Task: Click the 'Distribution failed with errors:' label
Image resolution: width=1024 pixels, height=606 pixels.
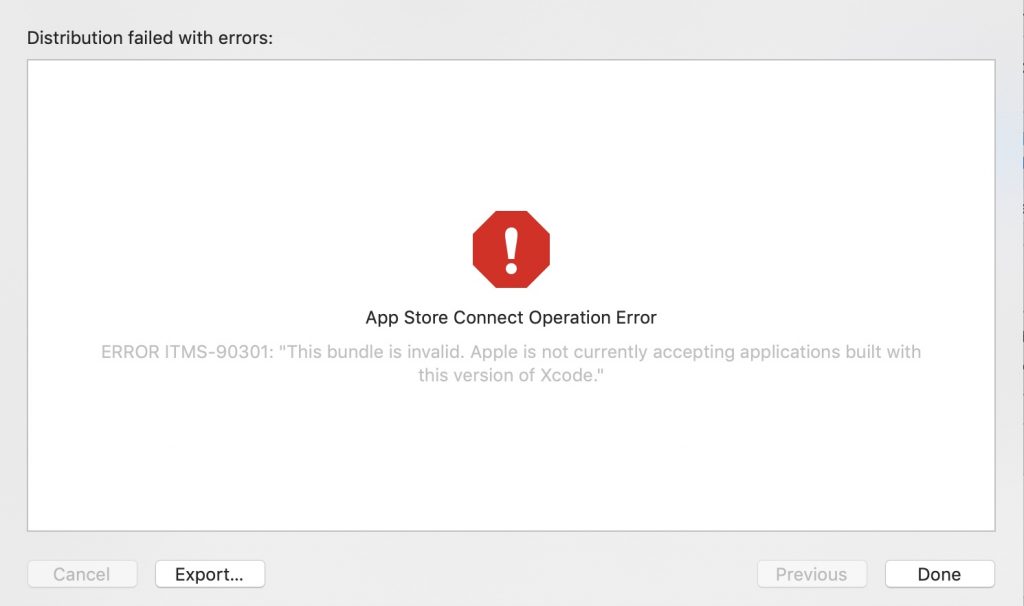Action: [150, 38]
